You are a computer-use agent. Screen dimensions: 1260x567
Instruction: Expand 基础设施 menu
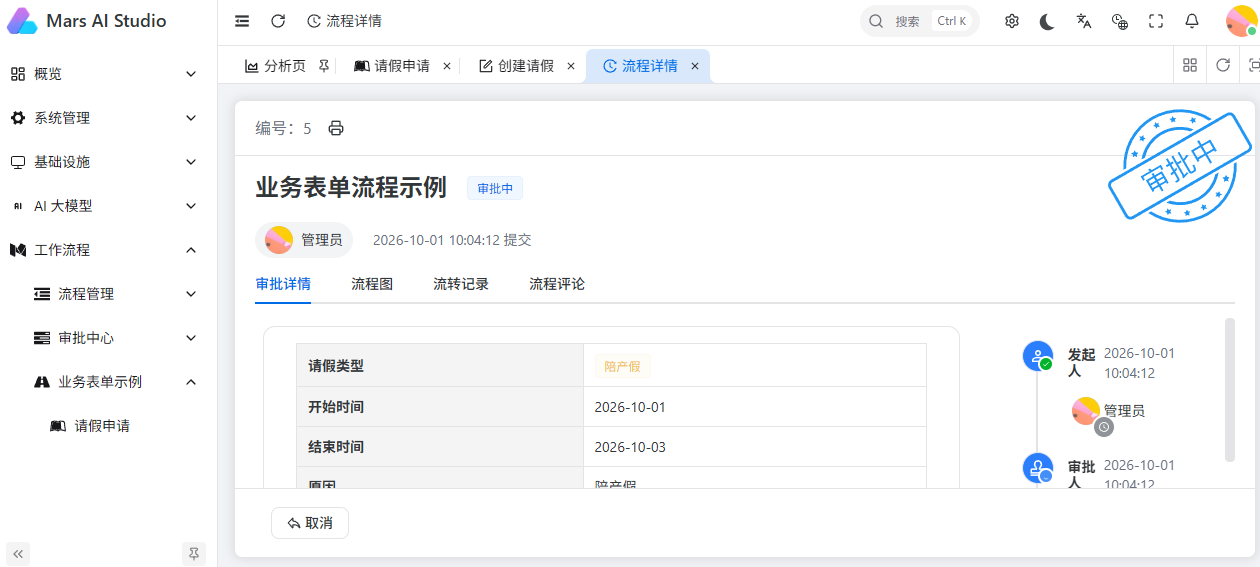104,162
